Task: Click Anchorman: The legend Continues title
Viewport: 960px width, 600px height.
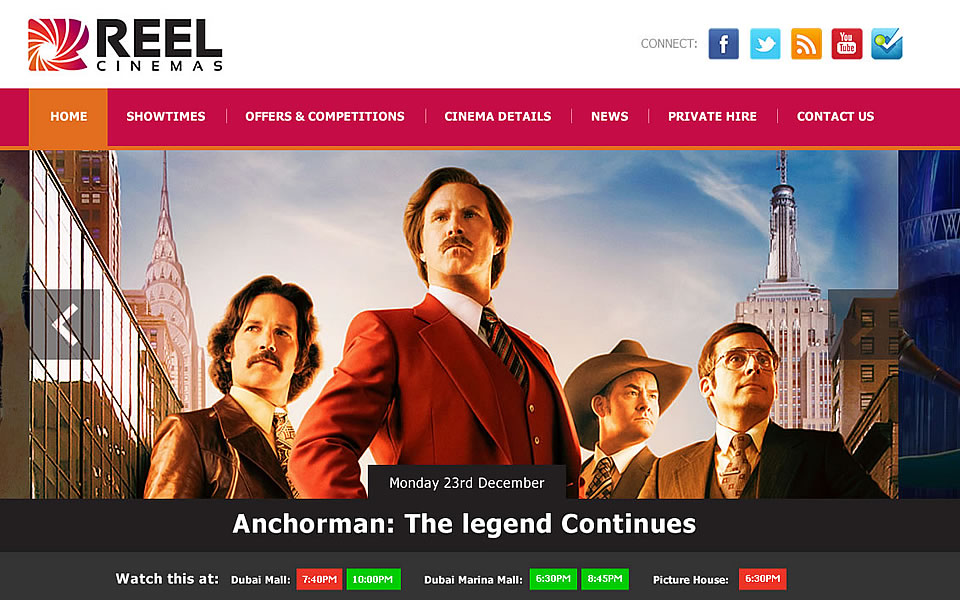Action: click(x=464, y=524)
